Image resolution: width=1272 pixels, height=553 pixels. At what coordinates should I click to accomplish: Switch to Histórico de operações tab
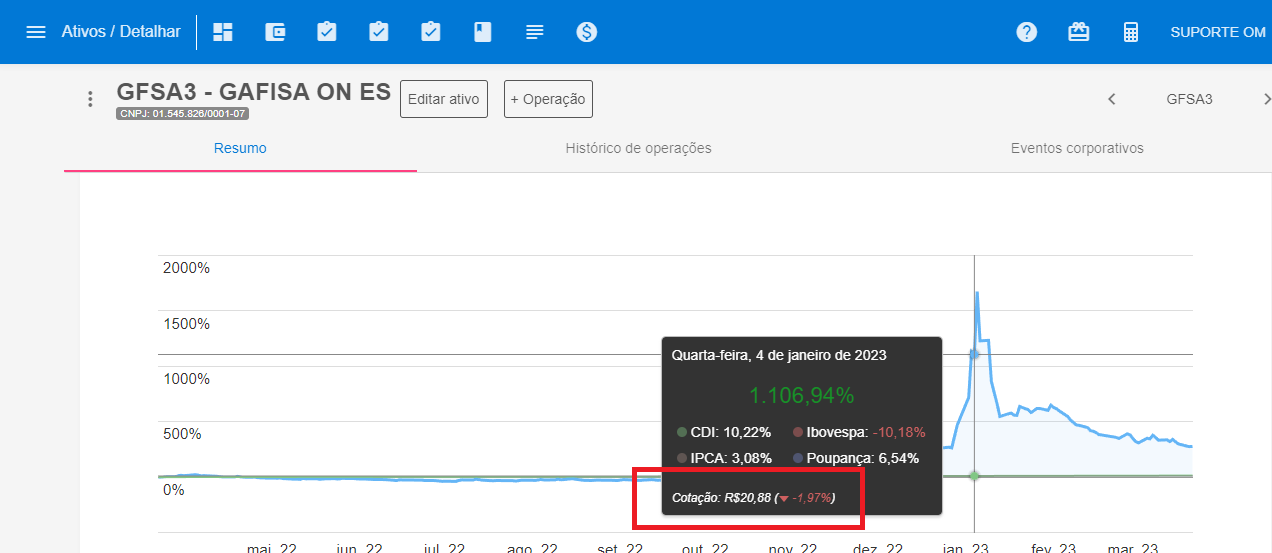638,148
